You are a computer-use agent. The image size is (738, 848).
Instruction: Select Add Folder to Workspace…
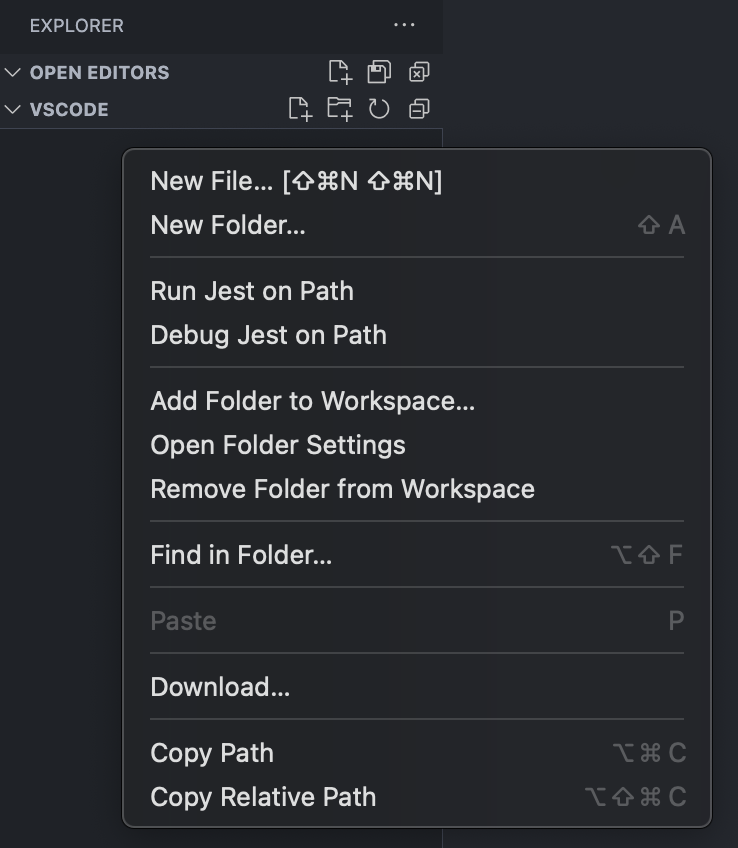[417, 401]
